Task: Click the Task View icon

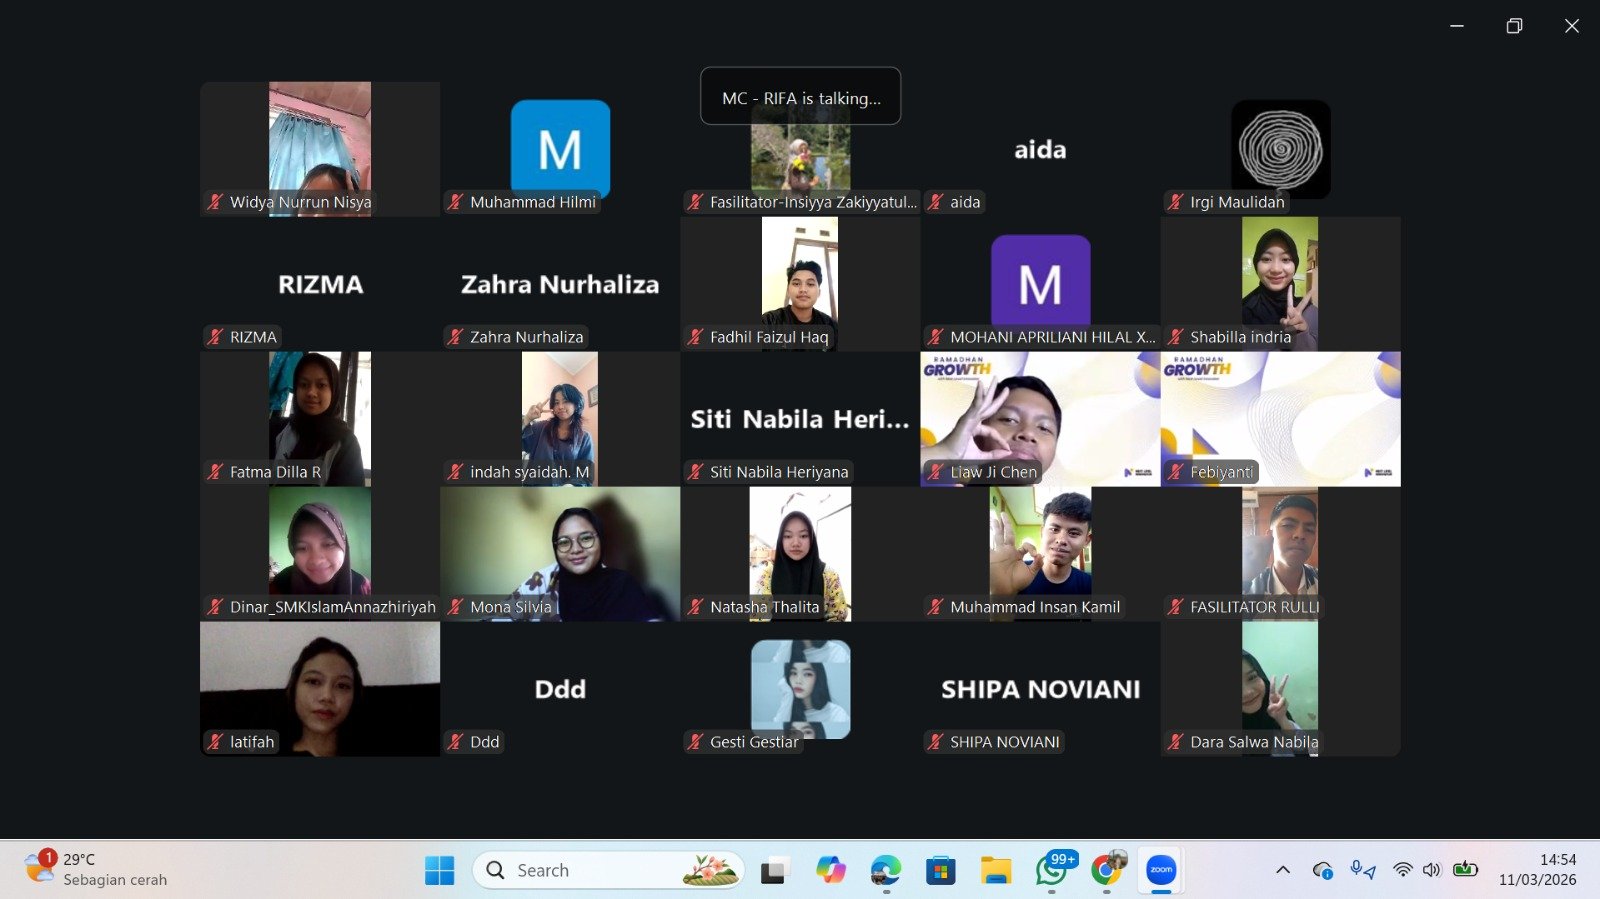Action: tap(774, 871)
